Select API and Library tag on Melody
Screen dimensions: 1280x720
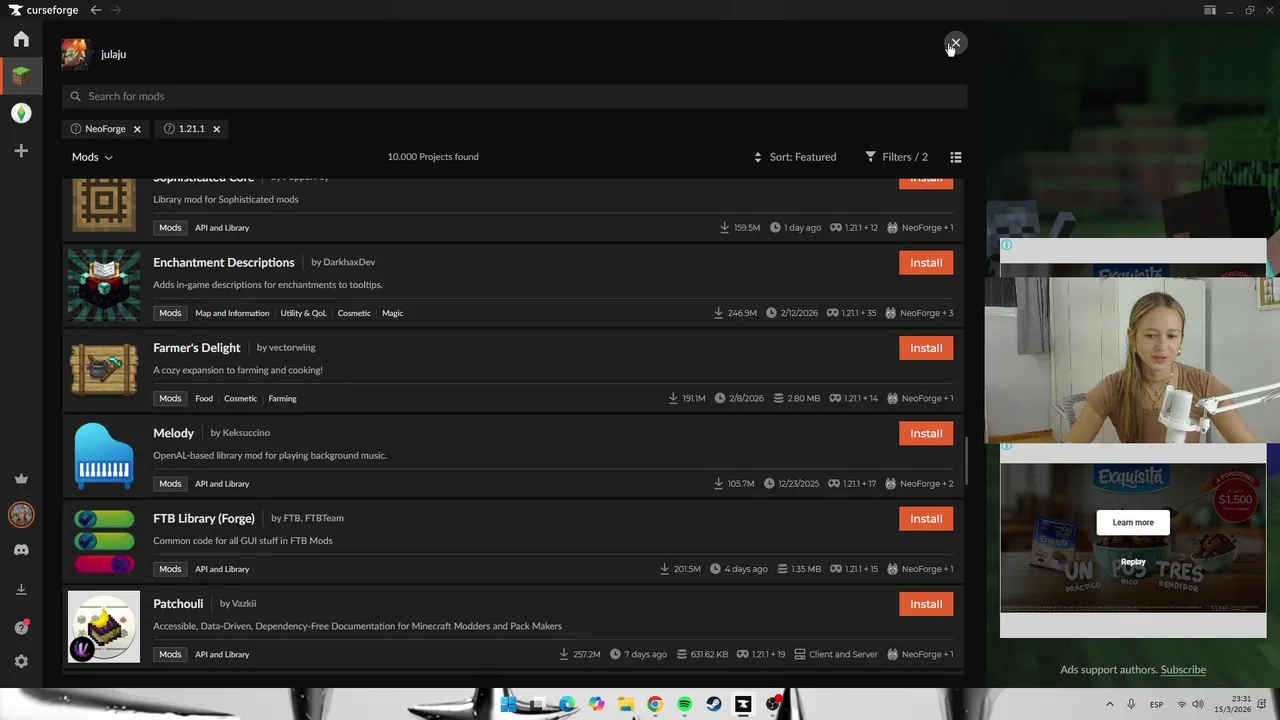[222, 484]
